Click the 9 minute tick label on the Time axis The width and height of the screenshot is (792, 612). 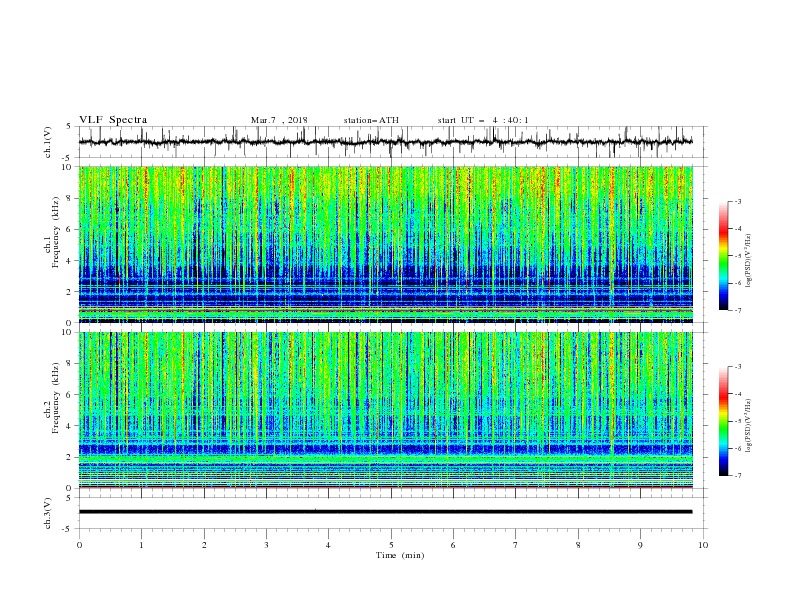pyautogui.click(x=640, y=545)
